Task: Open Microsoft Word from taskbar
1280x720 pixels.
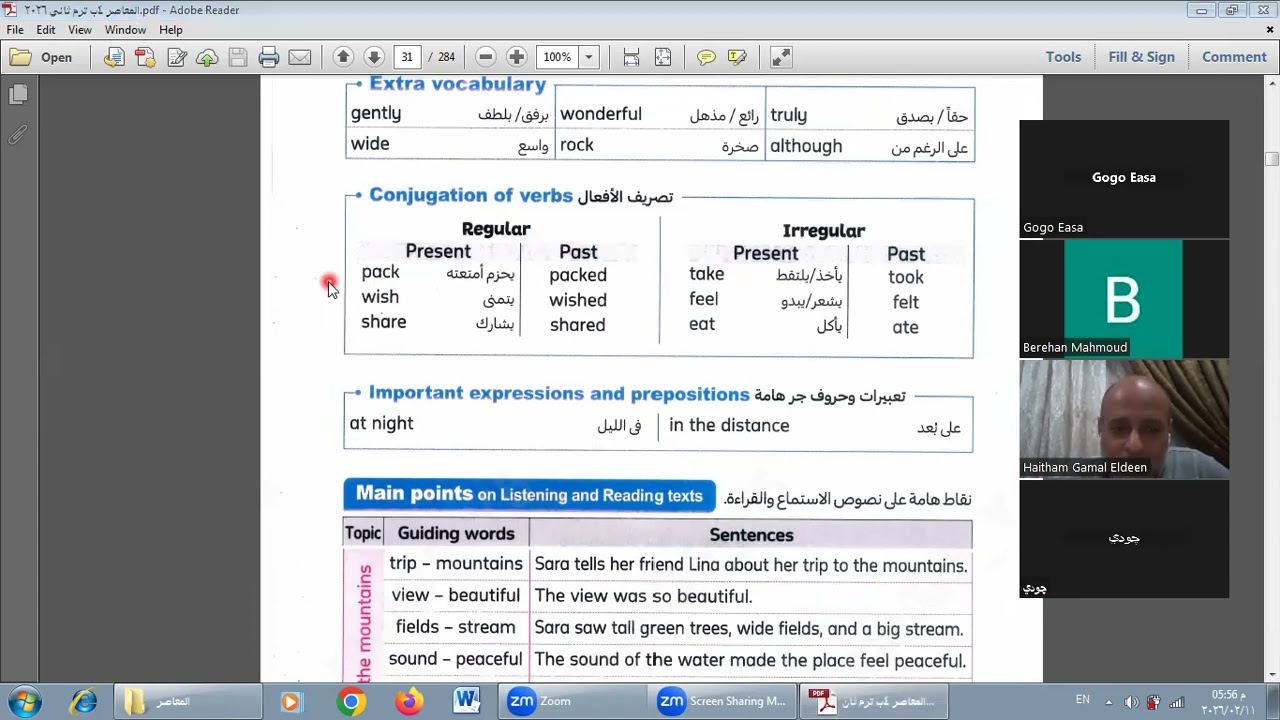Action: point(467,702)
